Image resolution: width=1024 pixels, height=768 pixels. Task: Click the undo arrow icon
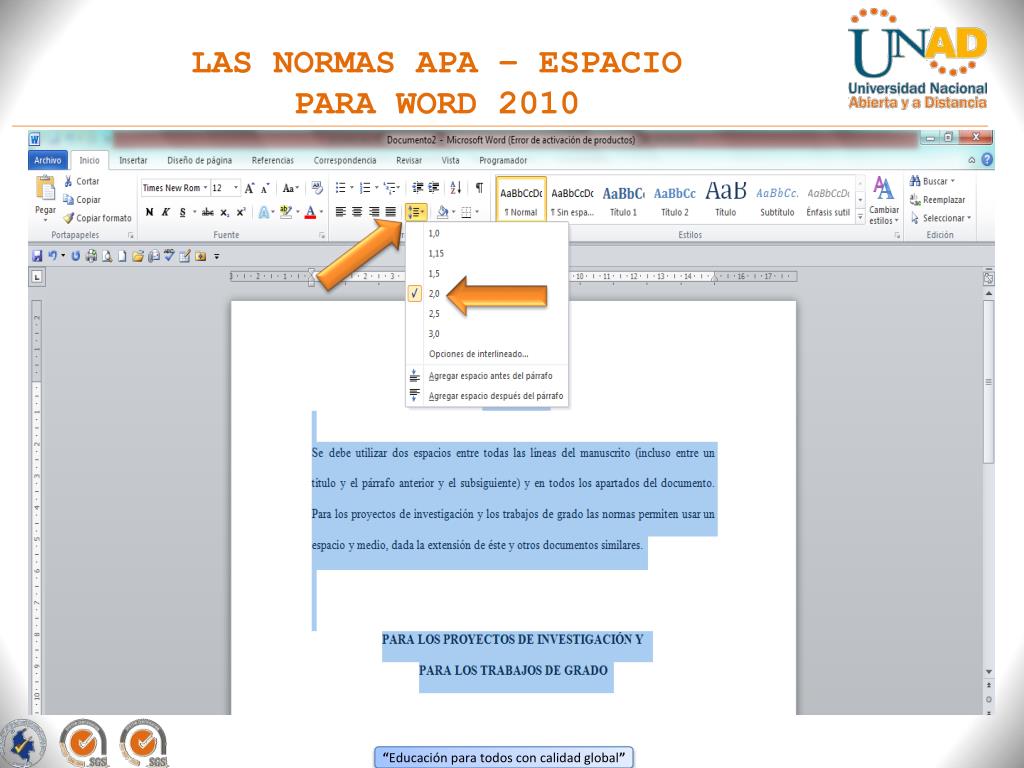(52, 256)
